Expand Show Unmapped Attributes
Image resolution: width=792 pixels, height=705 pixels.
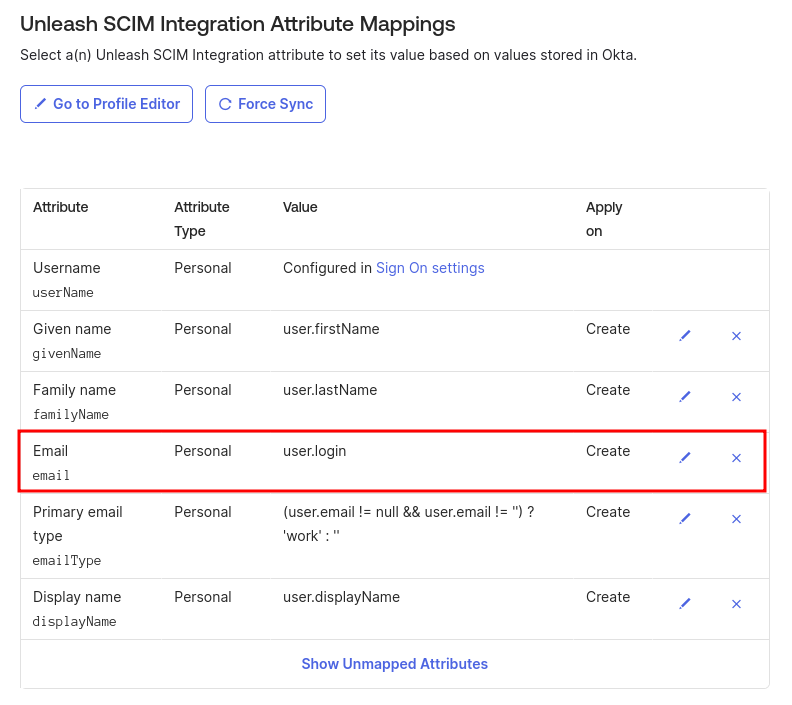395,664
